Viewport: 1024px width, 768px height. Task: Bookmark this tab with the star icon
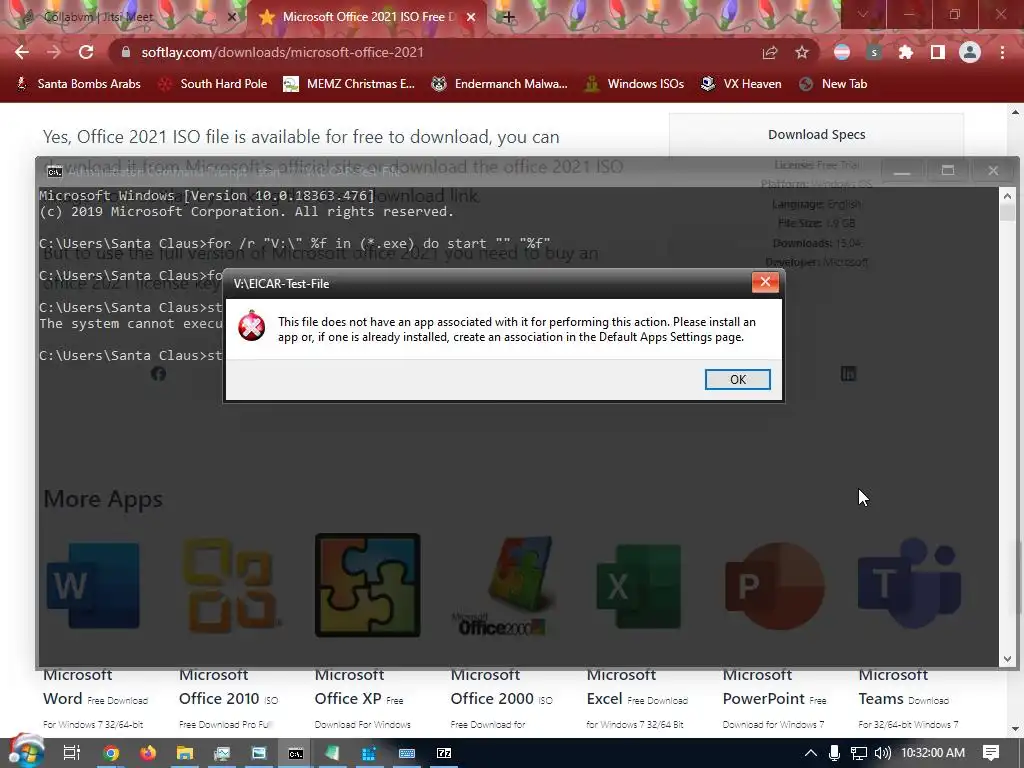pyautogui.click(x=802, y=52)
